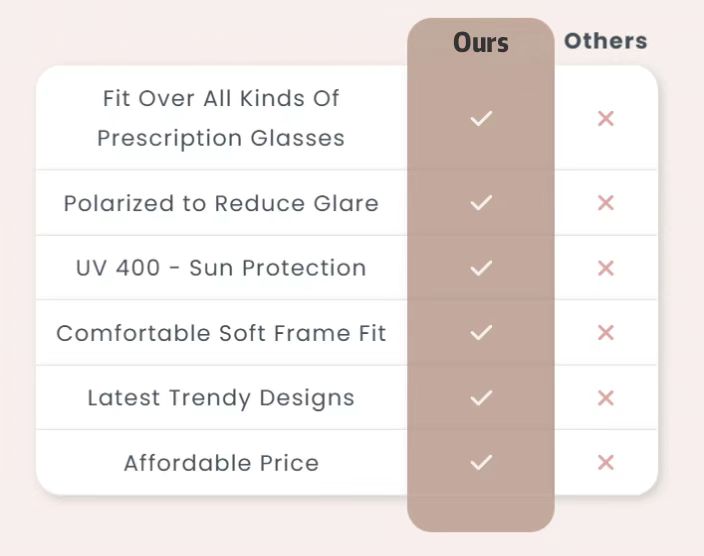
Task: Select the Latest Trendy Designs label
Action: point(221,398)
